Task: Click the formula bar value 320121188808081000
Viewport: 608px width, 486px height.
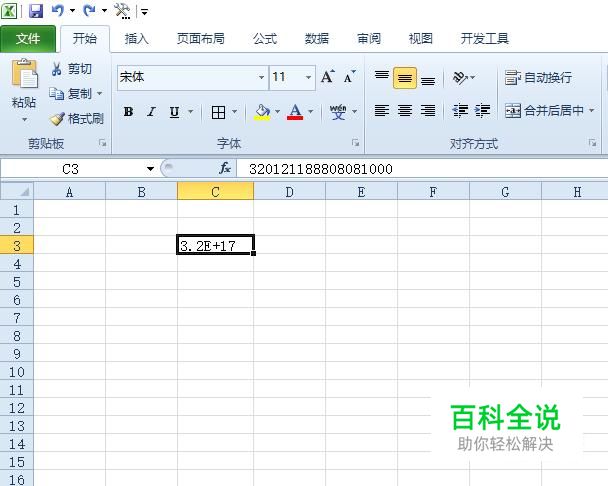Action: 321,169
